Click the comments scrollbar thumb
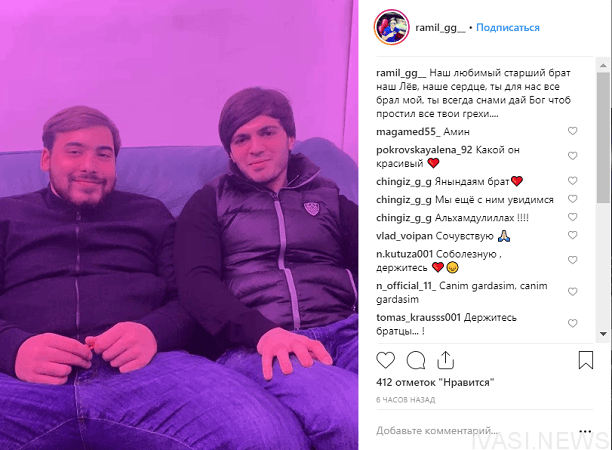 [x=603, y=137]
